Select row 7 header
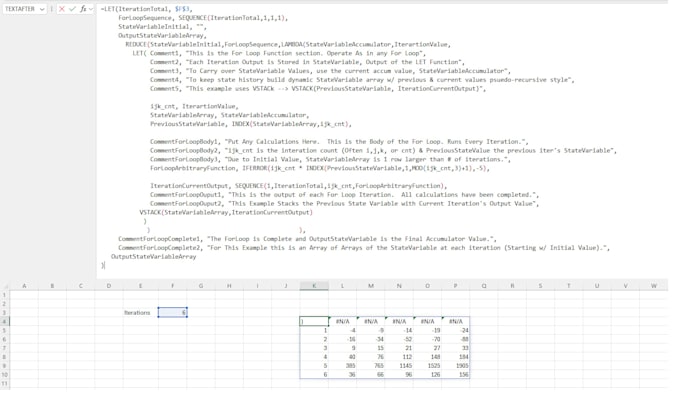680x397 pixels. 5,348
